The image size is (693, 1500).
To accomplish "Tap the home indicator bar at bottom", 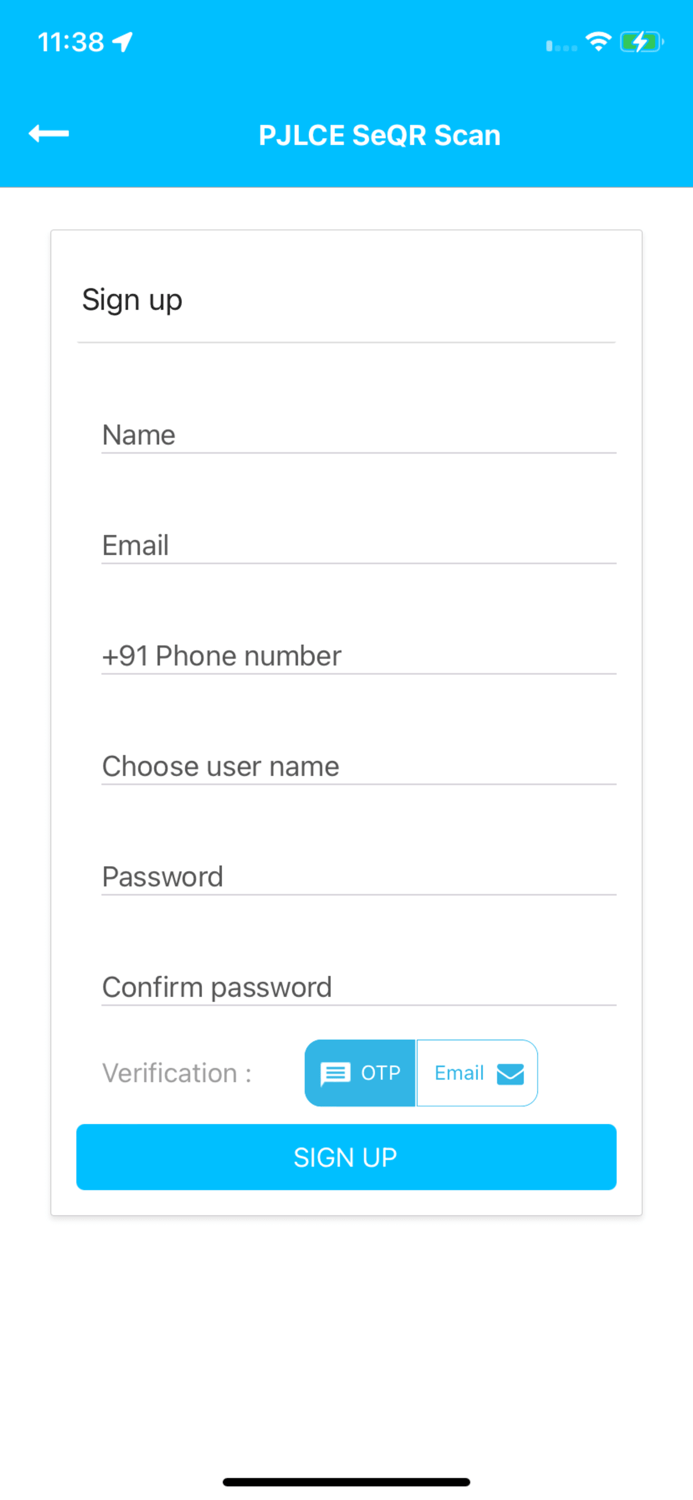I will tap(346, 1481).
